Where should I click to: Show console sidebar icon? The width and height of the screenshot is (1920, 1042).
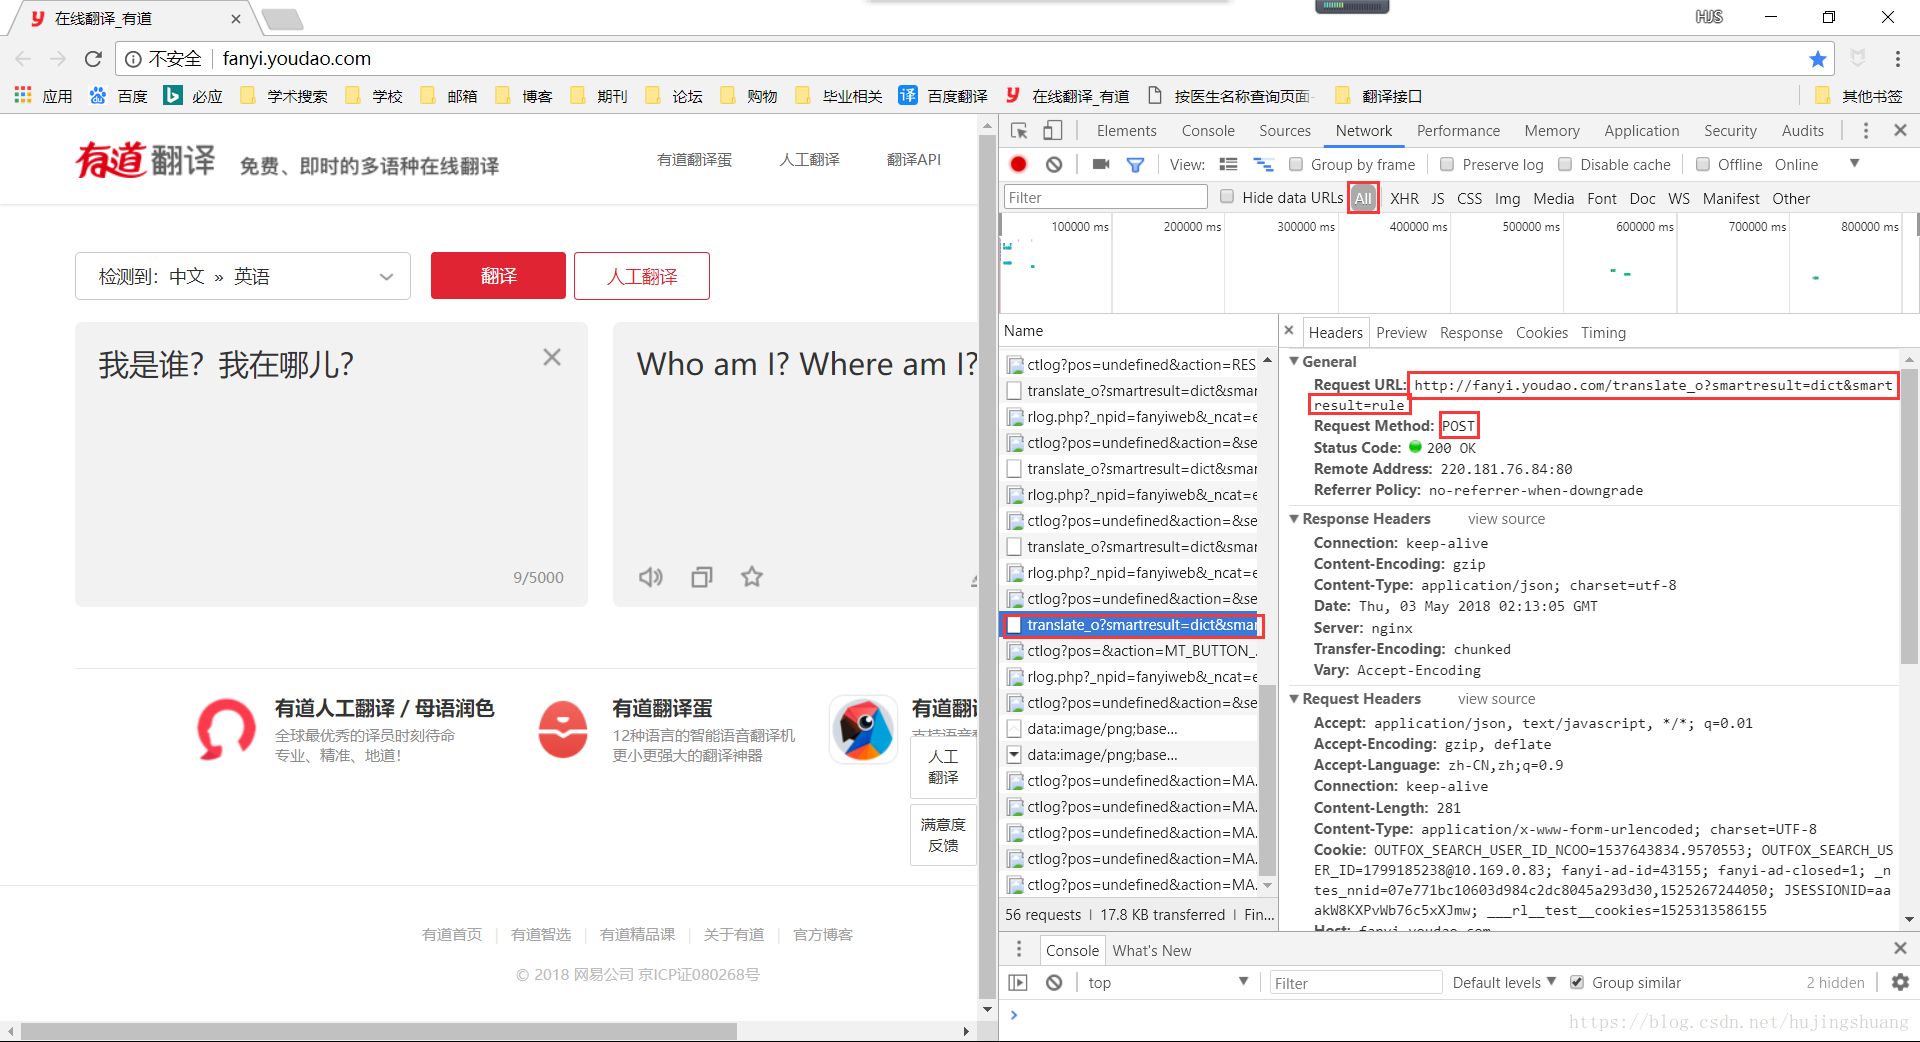coord(1018,983)
